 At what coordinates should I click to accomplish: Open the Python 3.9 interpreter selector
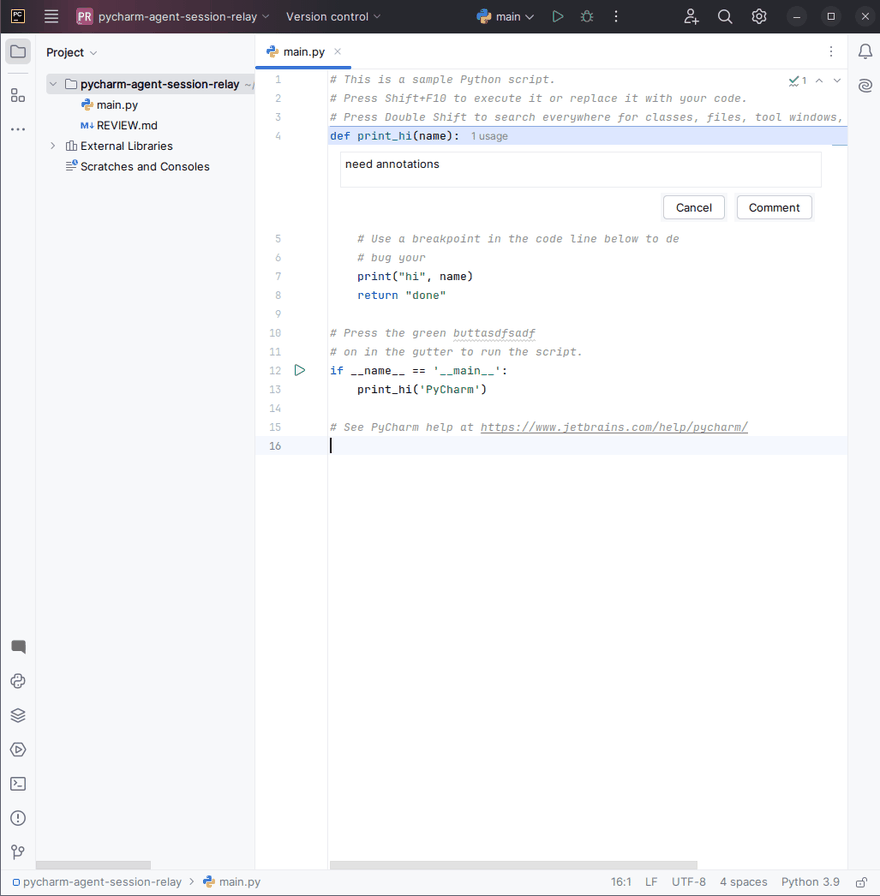pos(810,882)
